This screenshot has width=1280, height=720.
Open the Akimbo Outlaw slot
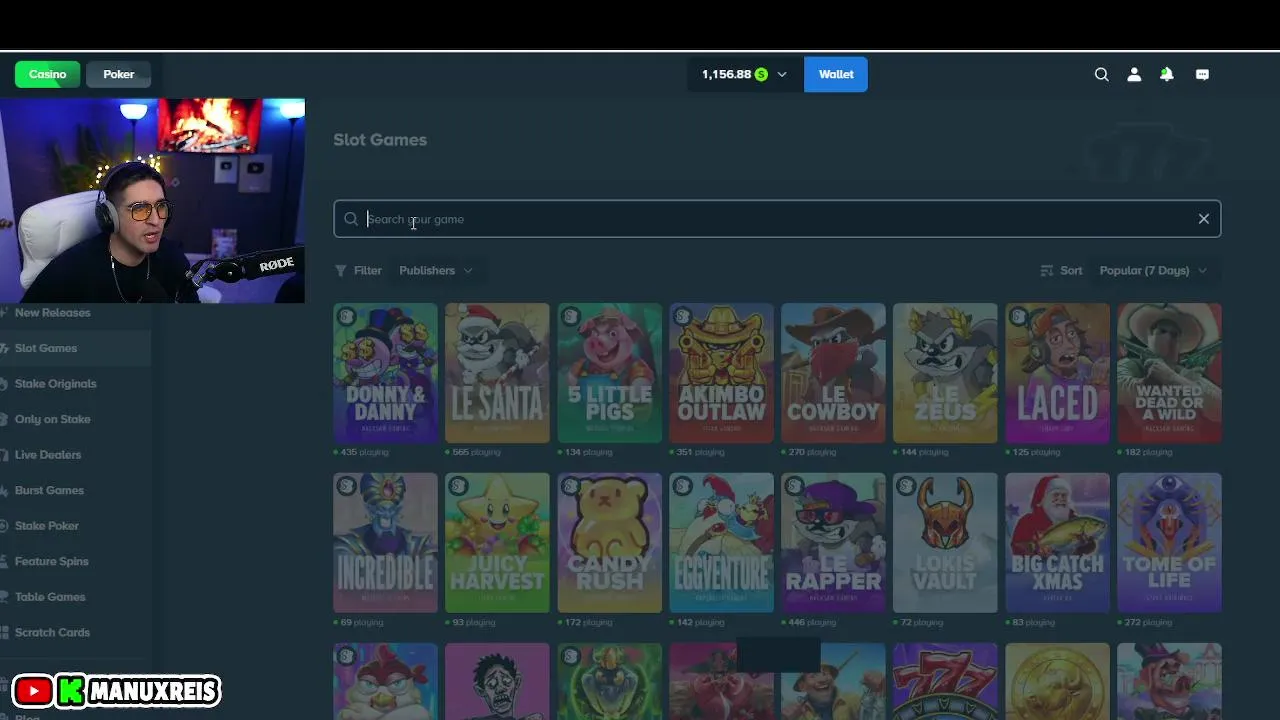pos(721,373)
